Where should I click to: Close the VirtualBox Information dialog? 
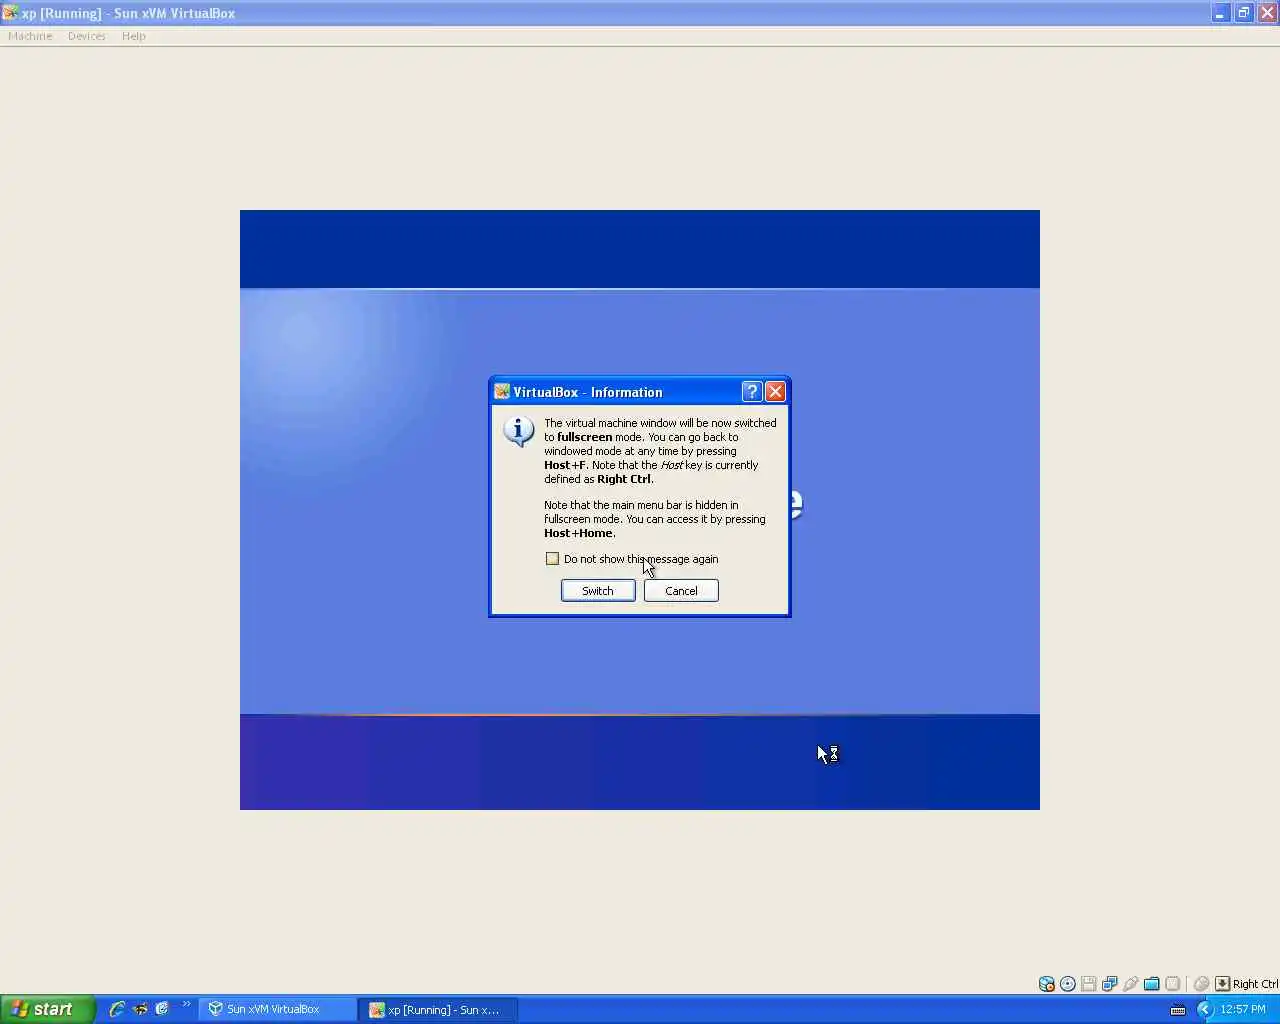point(775,392)
